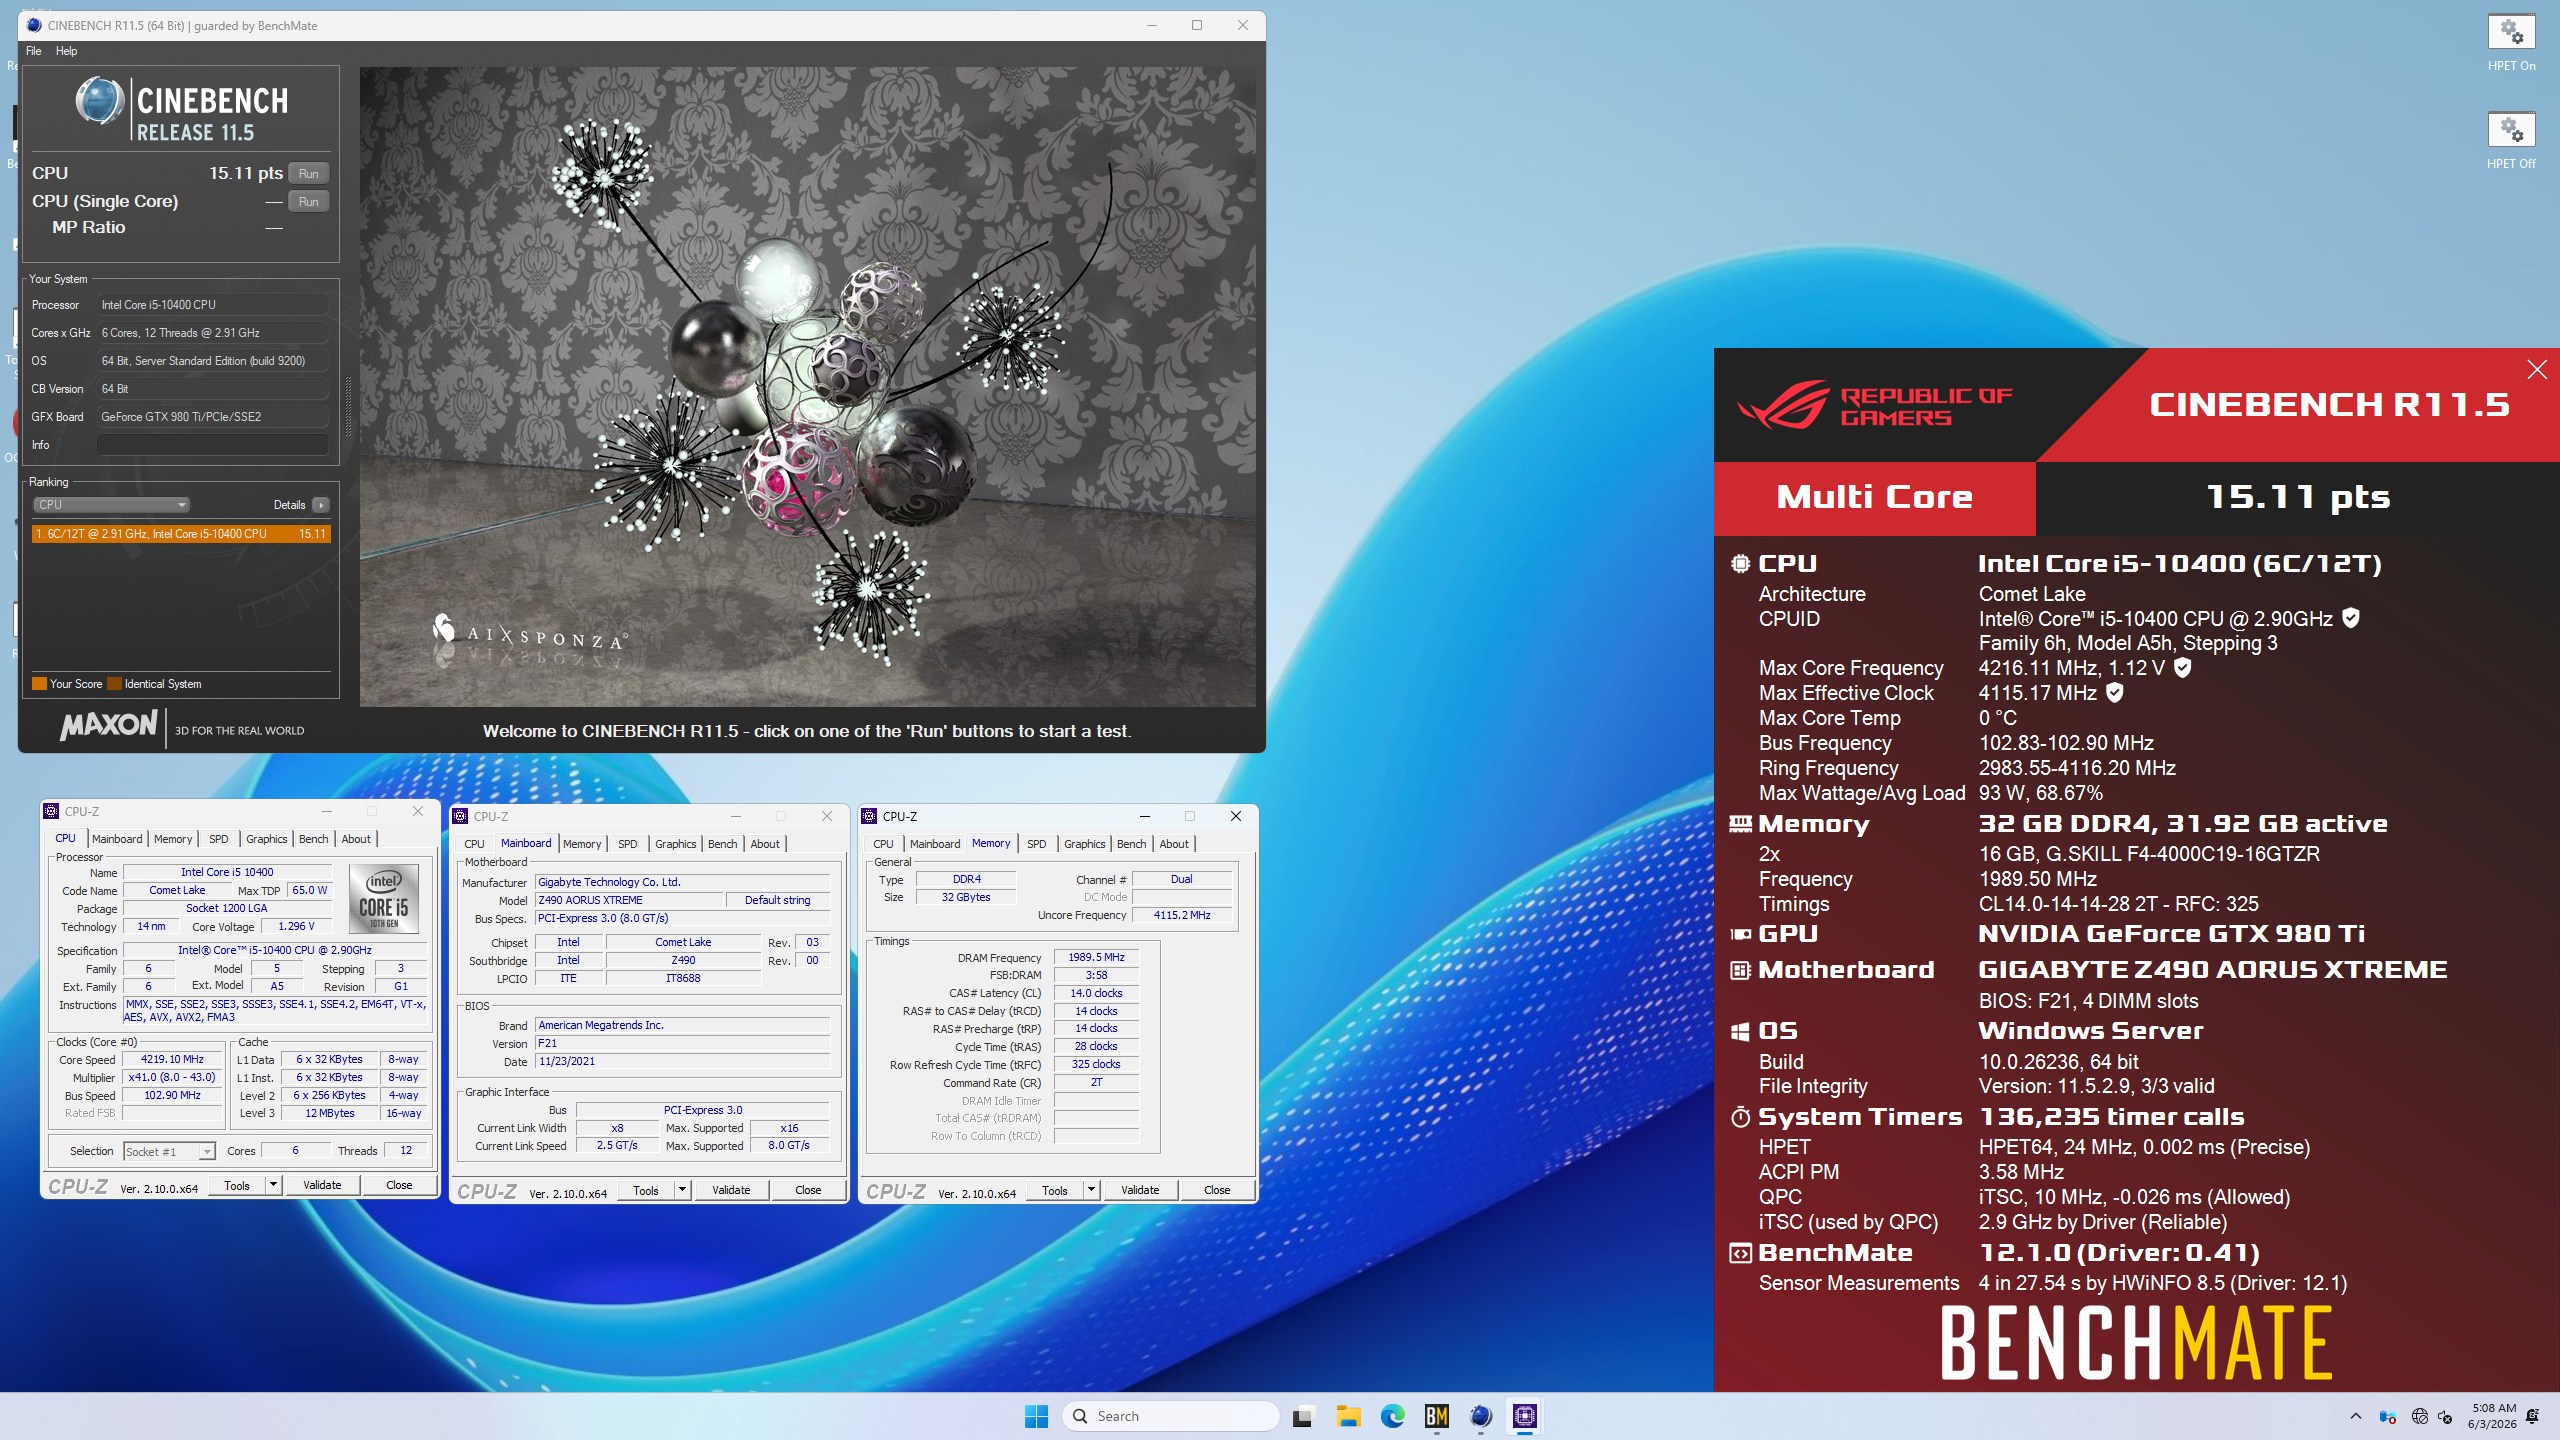Expand Tools arrow in Mainboard CPU-Z window

682,1190
